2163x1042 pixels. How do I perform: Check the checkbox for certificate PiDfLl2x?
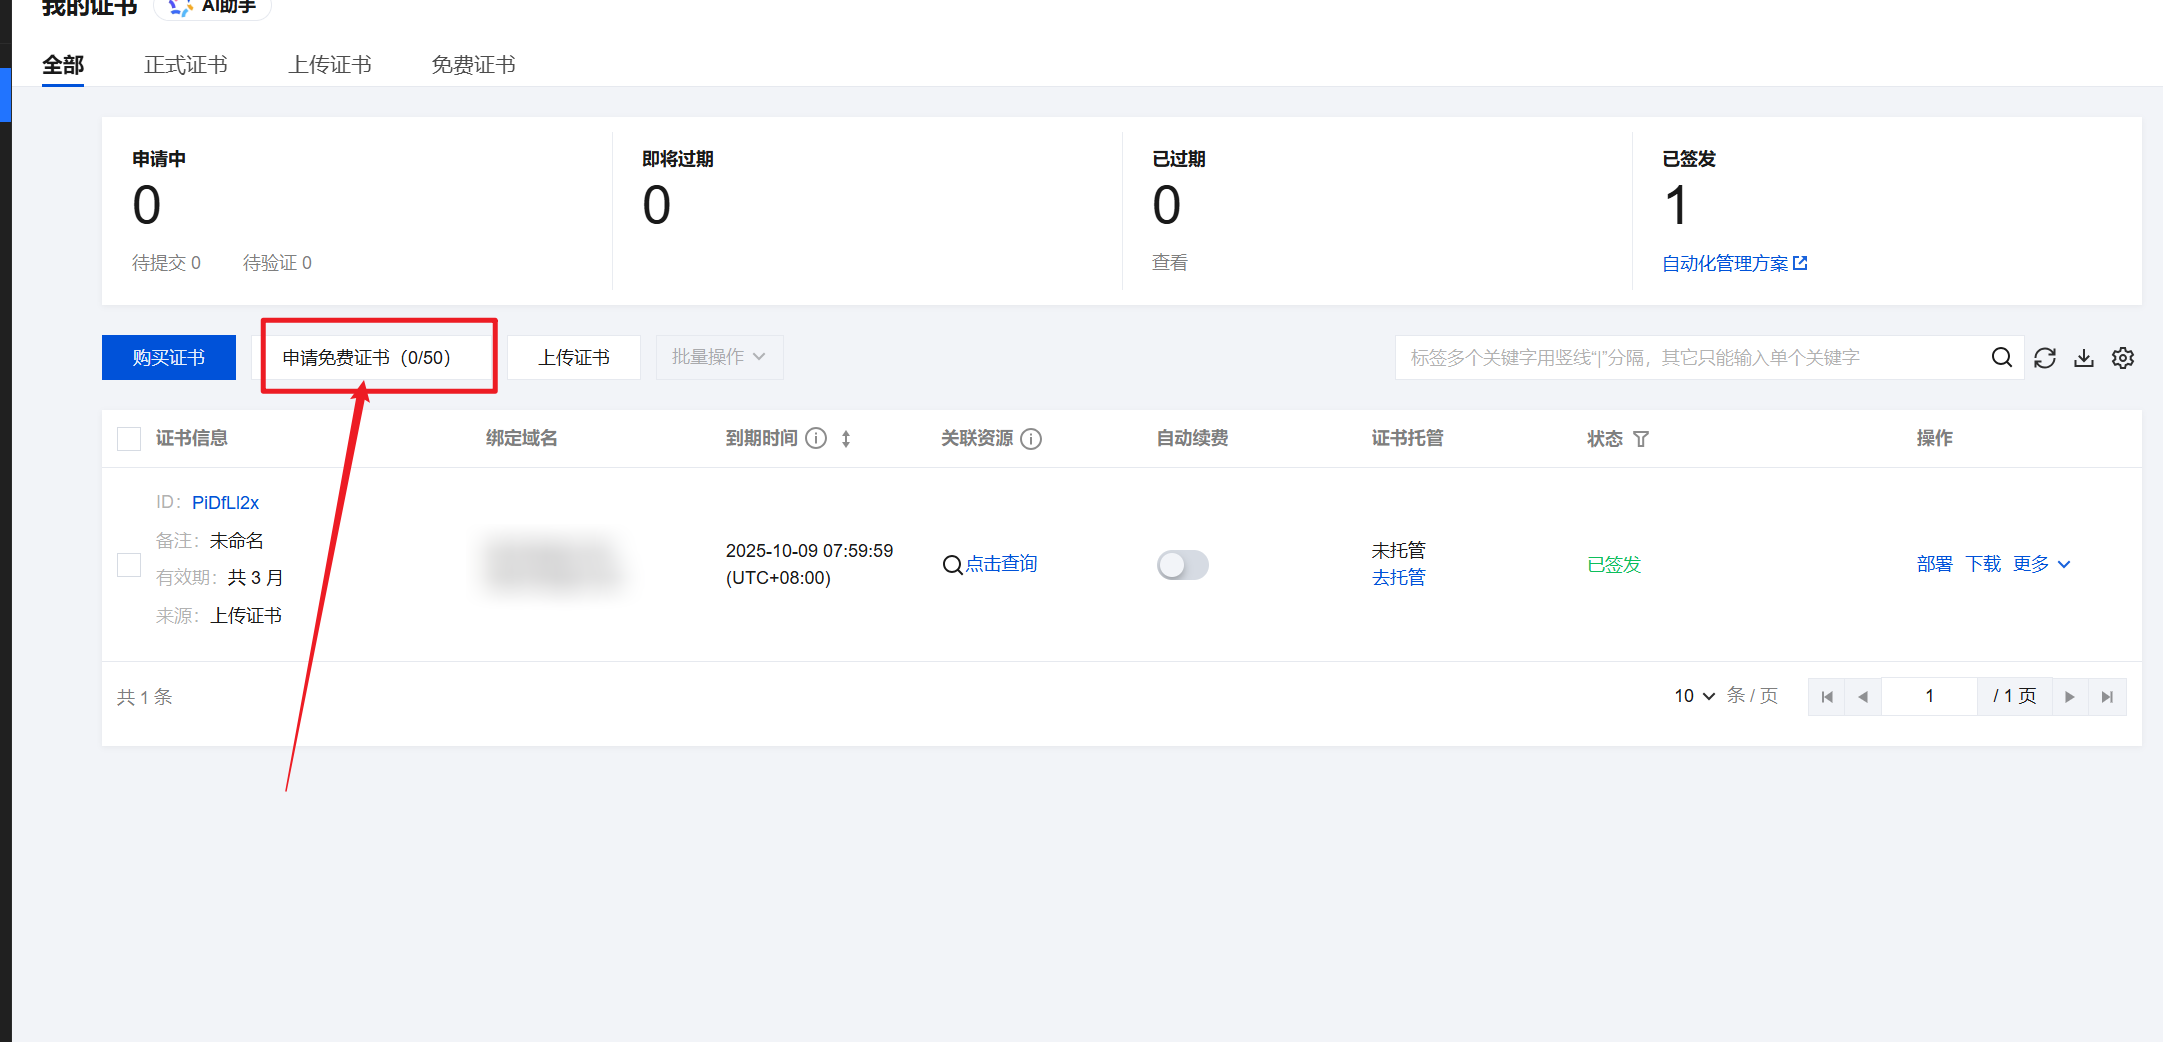click(x=128, y=564)
